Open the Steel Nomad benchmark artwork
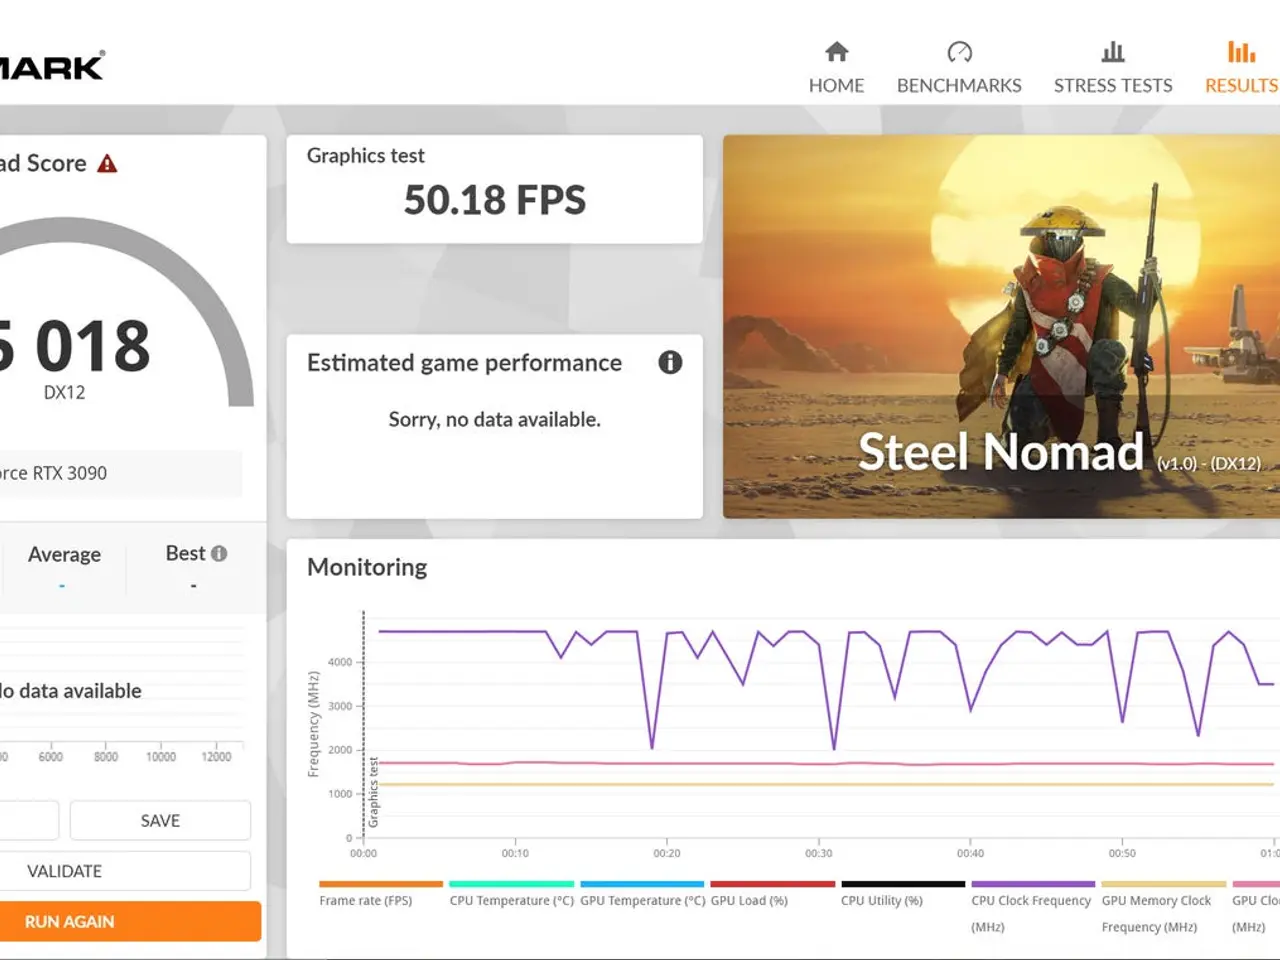The image size is (1280, 960). [x=1001, y=326]
